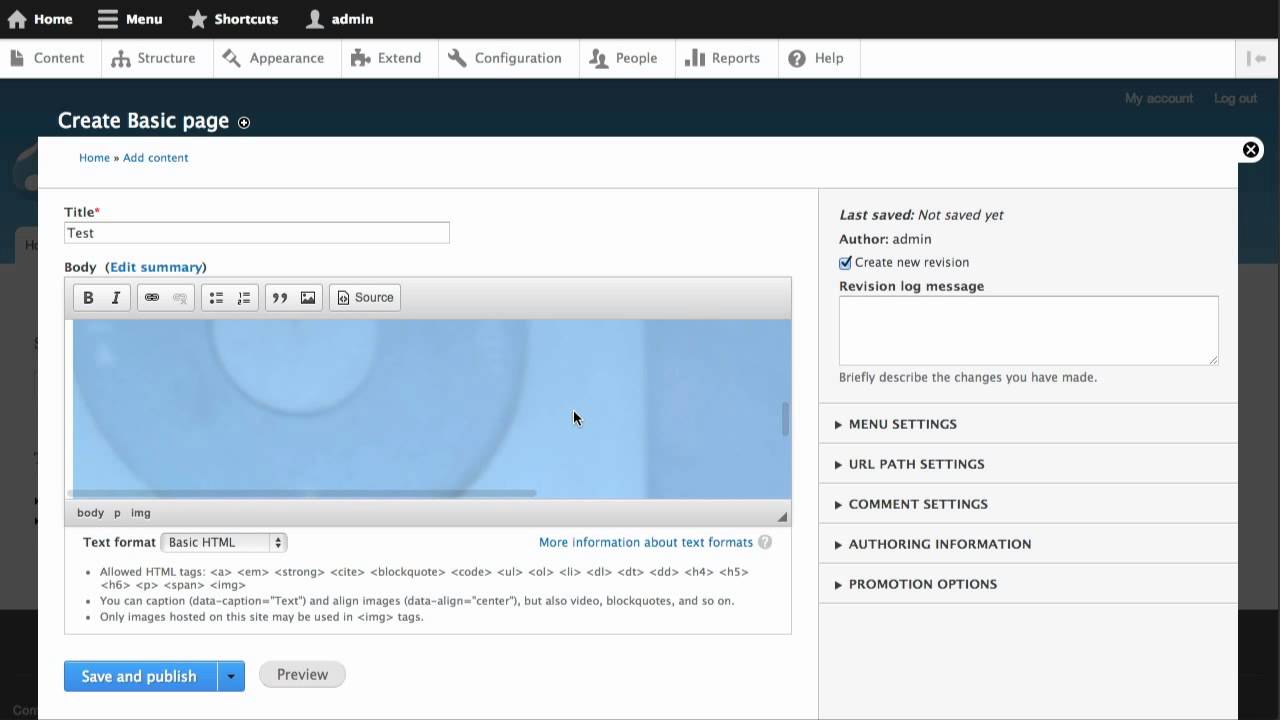Click the Title input field
The height and width of the screenshot is (720, 1280).
pos(257,233)
